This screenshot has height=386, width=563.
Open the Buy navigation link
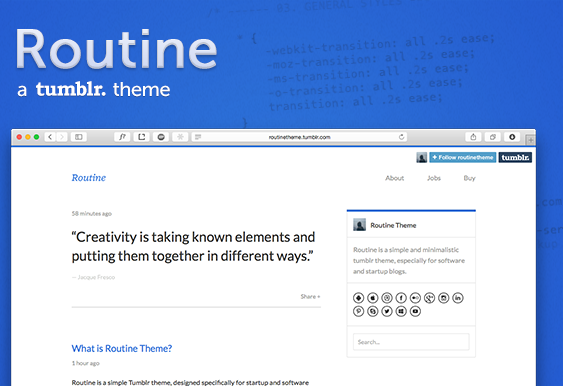pyautogui.click(x=469, y=178)
